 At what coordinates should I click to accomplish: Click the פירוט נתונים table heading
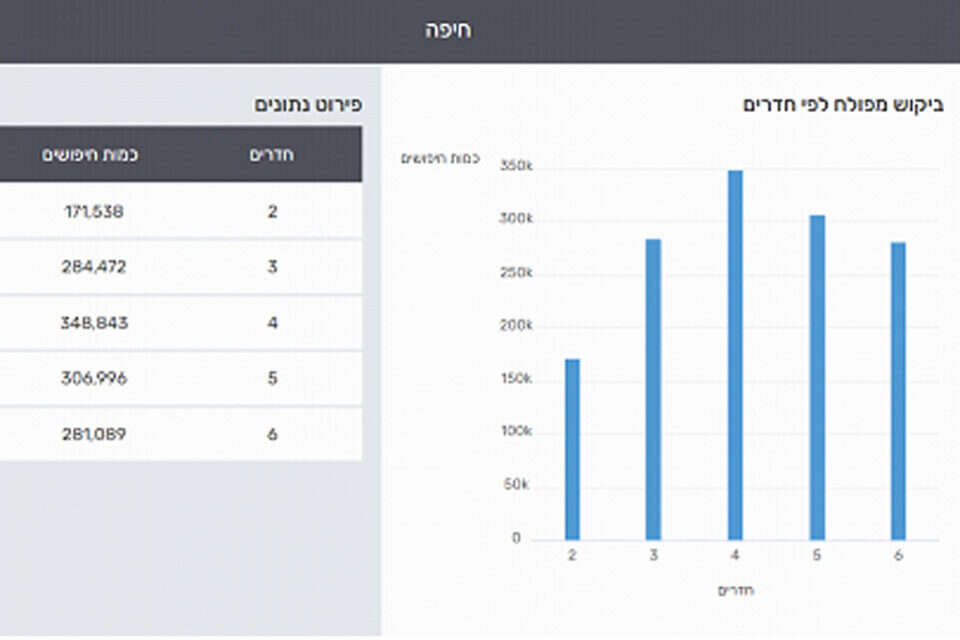click(307, 104)
